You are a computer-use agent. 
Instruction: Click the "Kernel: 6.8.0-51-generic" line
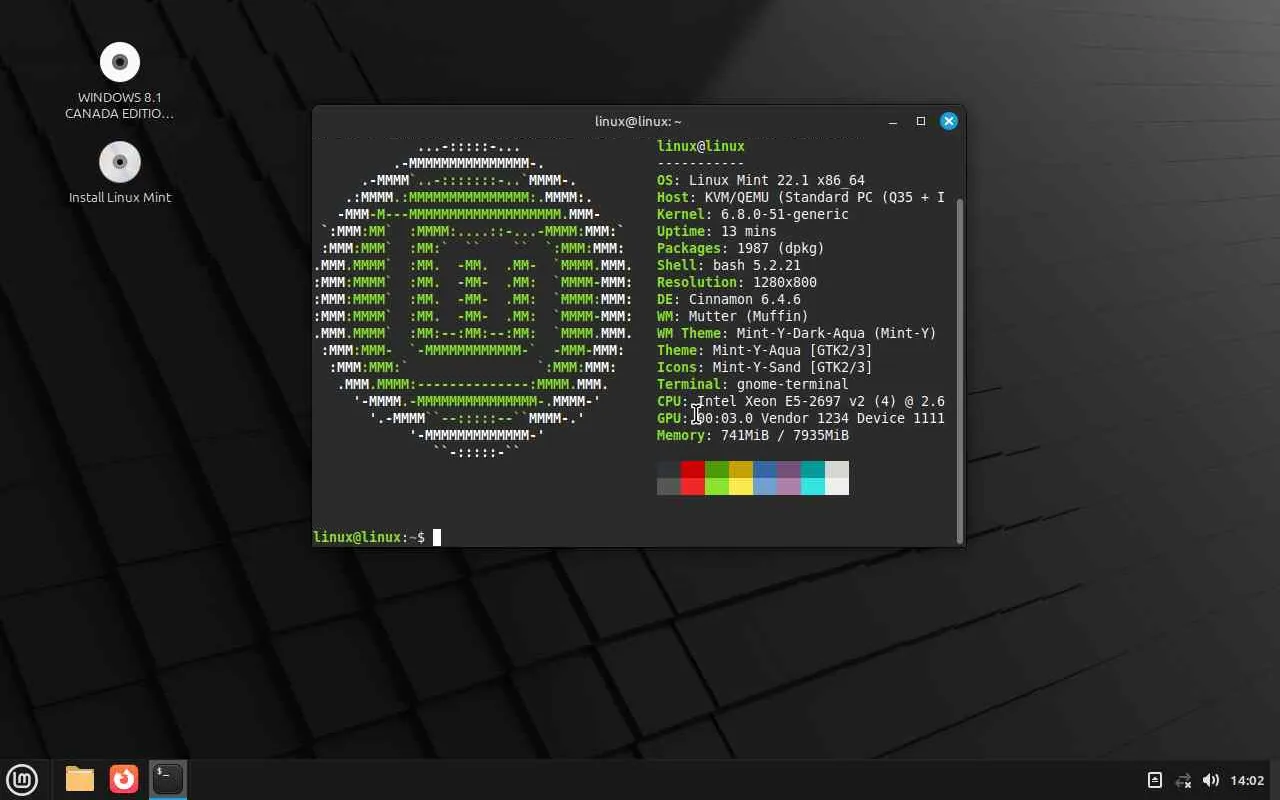(x=753, y=215)
